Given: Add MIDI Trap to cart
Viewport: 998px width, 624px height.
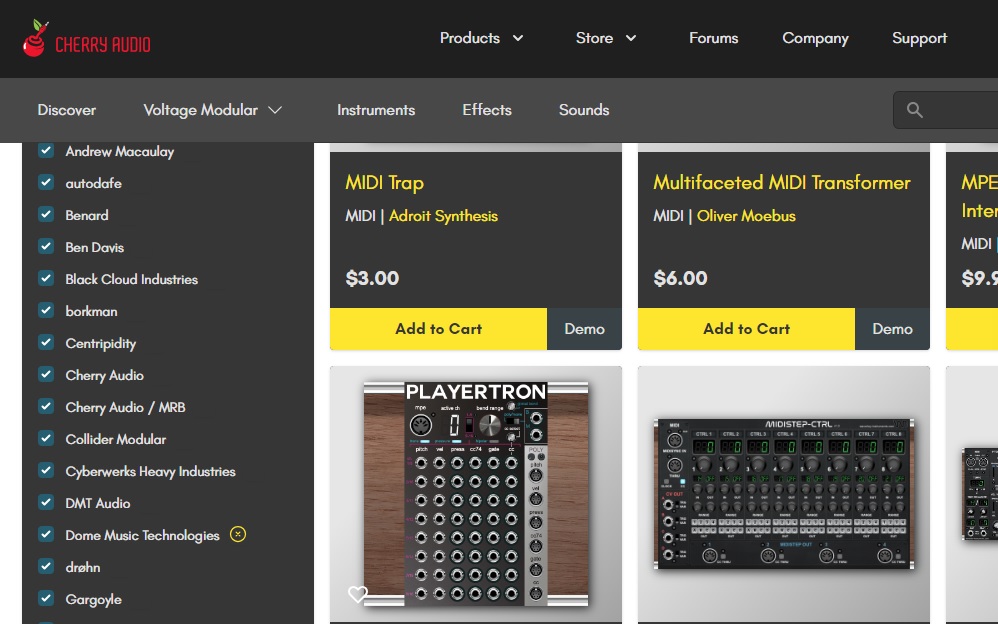Looking at the screenshot, I should pos(439,329).
